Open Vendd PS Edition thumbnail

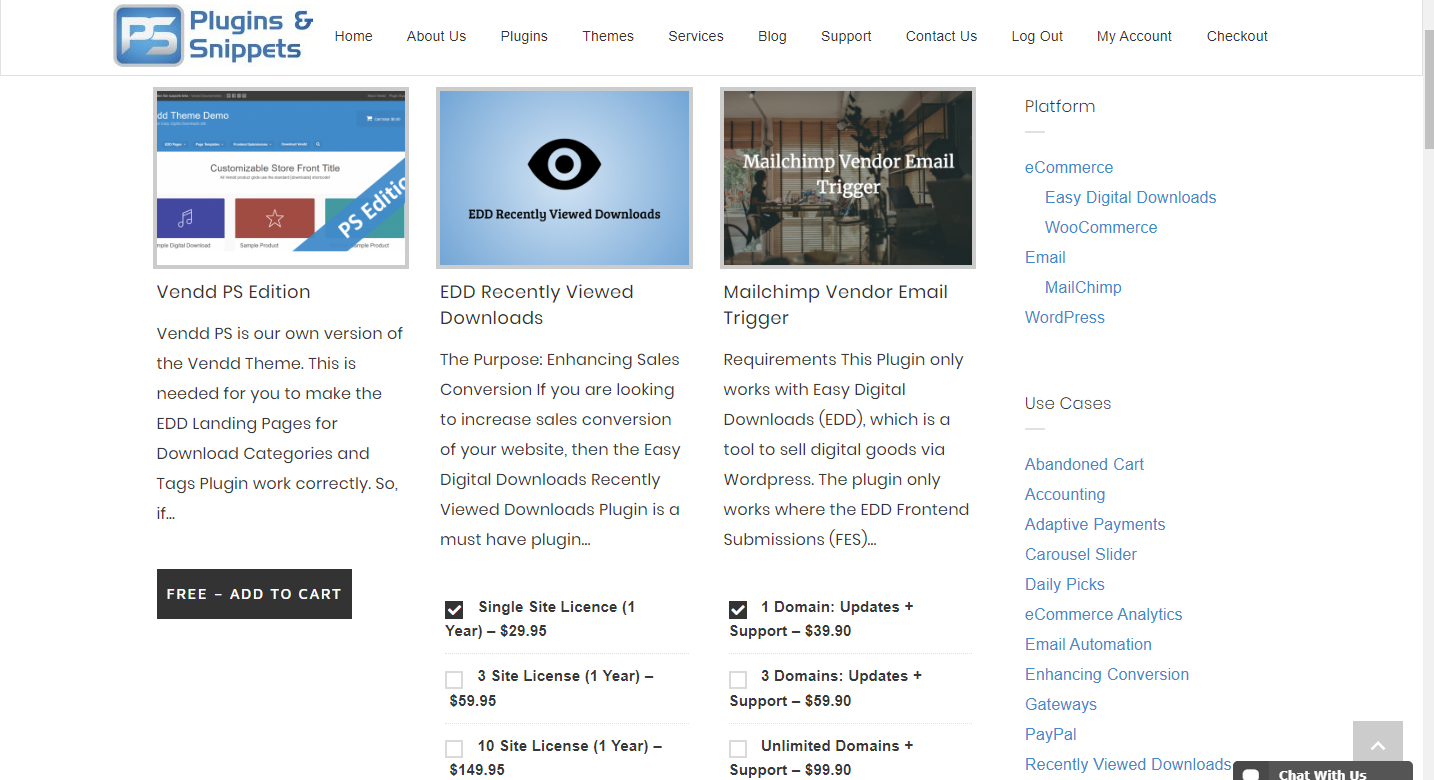click(x=281, y=178)
